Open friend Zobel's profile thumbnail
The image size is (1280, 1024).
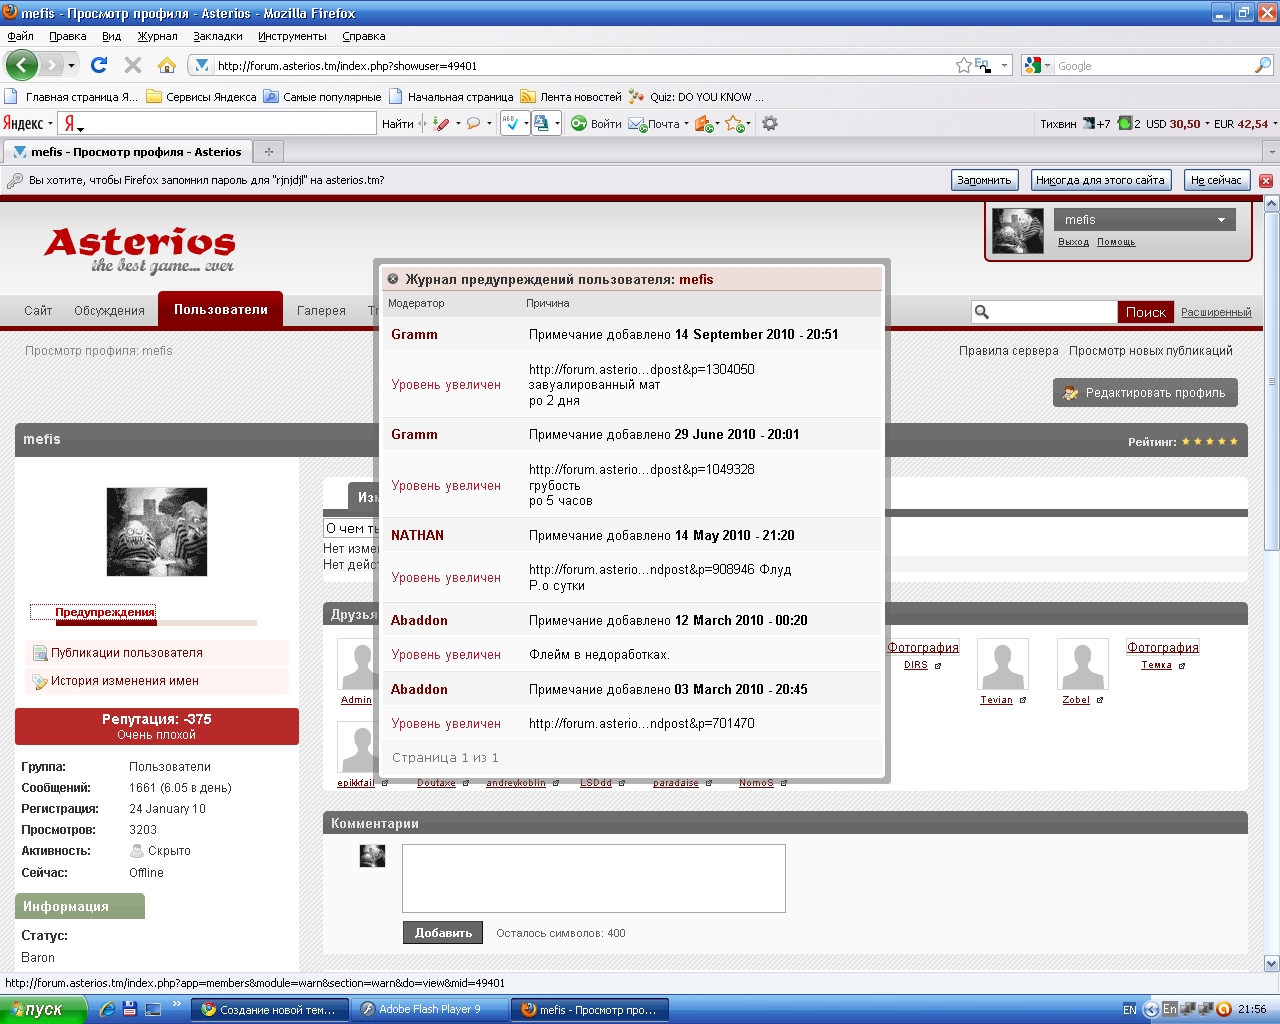click(1082, 664)
